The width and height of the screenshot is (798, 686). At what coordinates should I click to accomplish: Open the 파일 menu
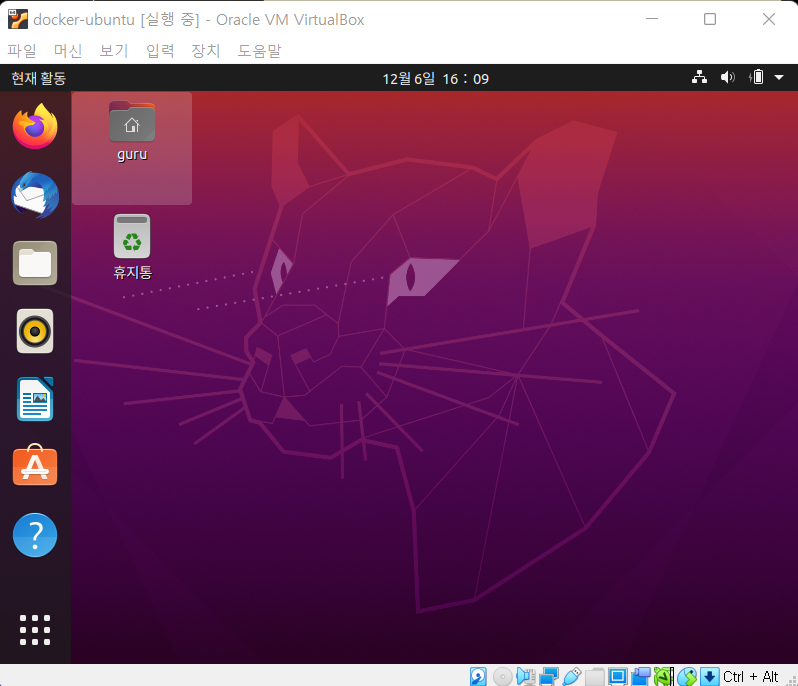22,50
